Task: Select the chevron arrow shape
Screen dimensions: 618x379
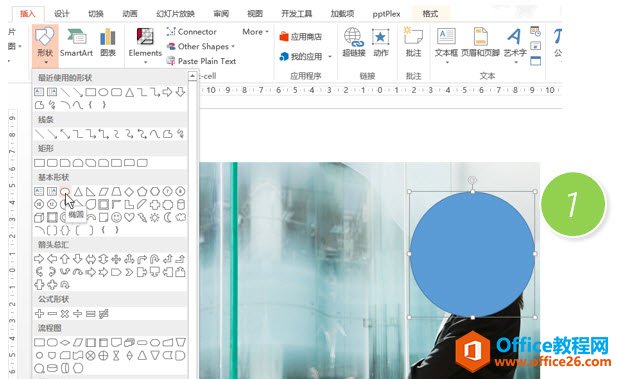Action: (129, 272)
